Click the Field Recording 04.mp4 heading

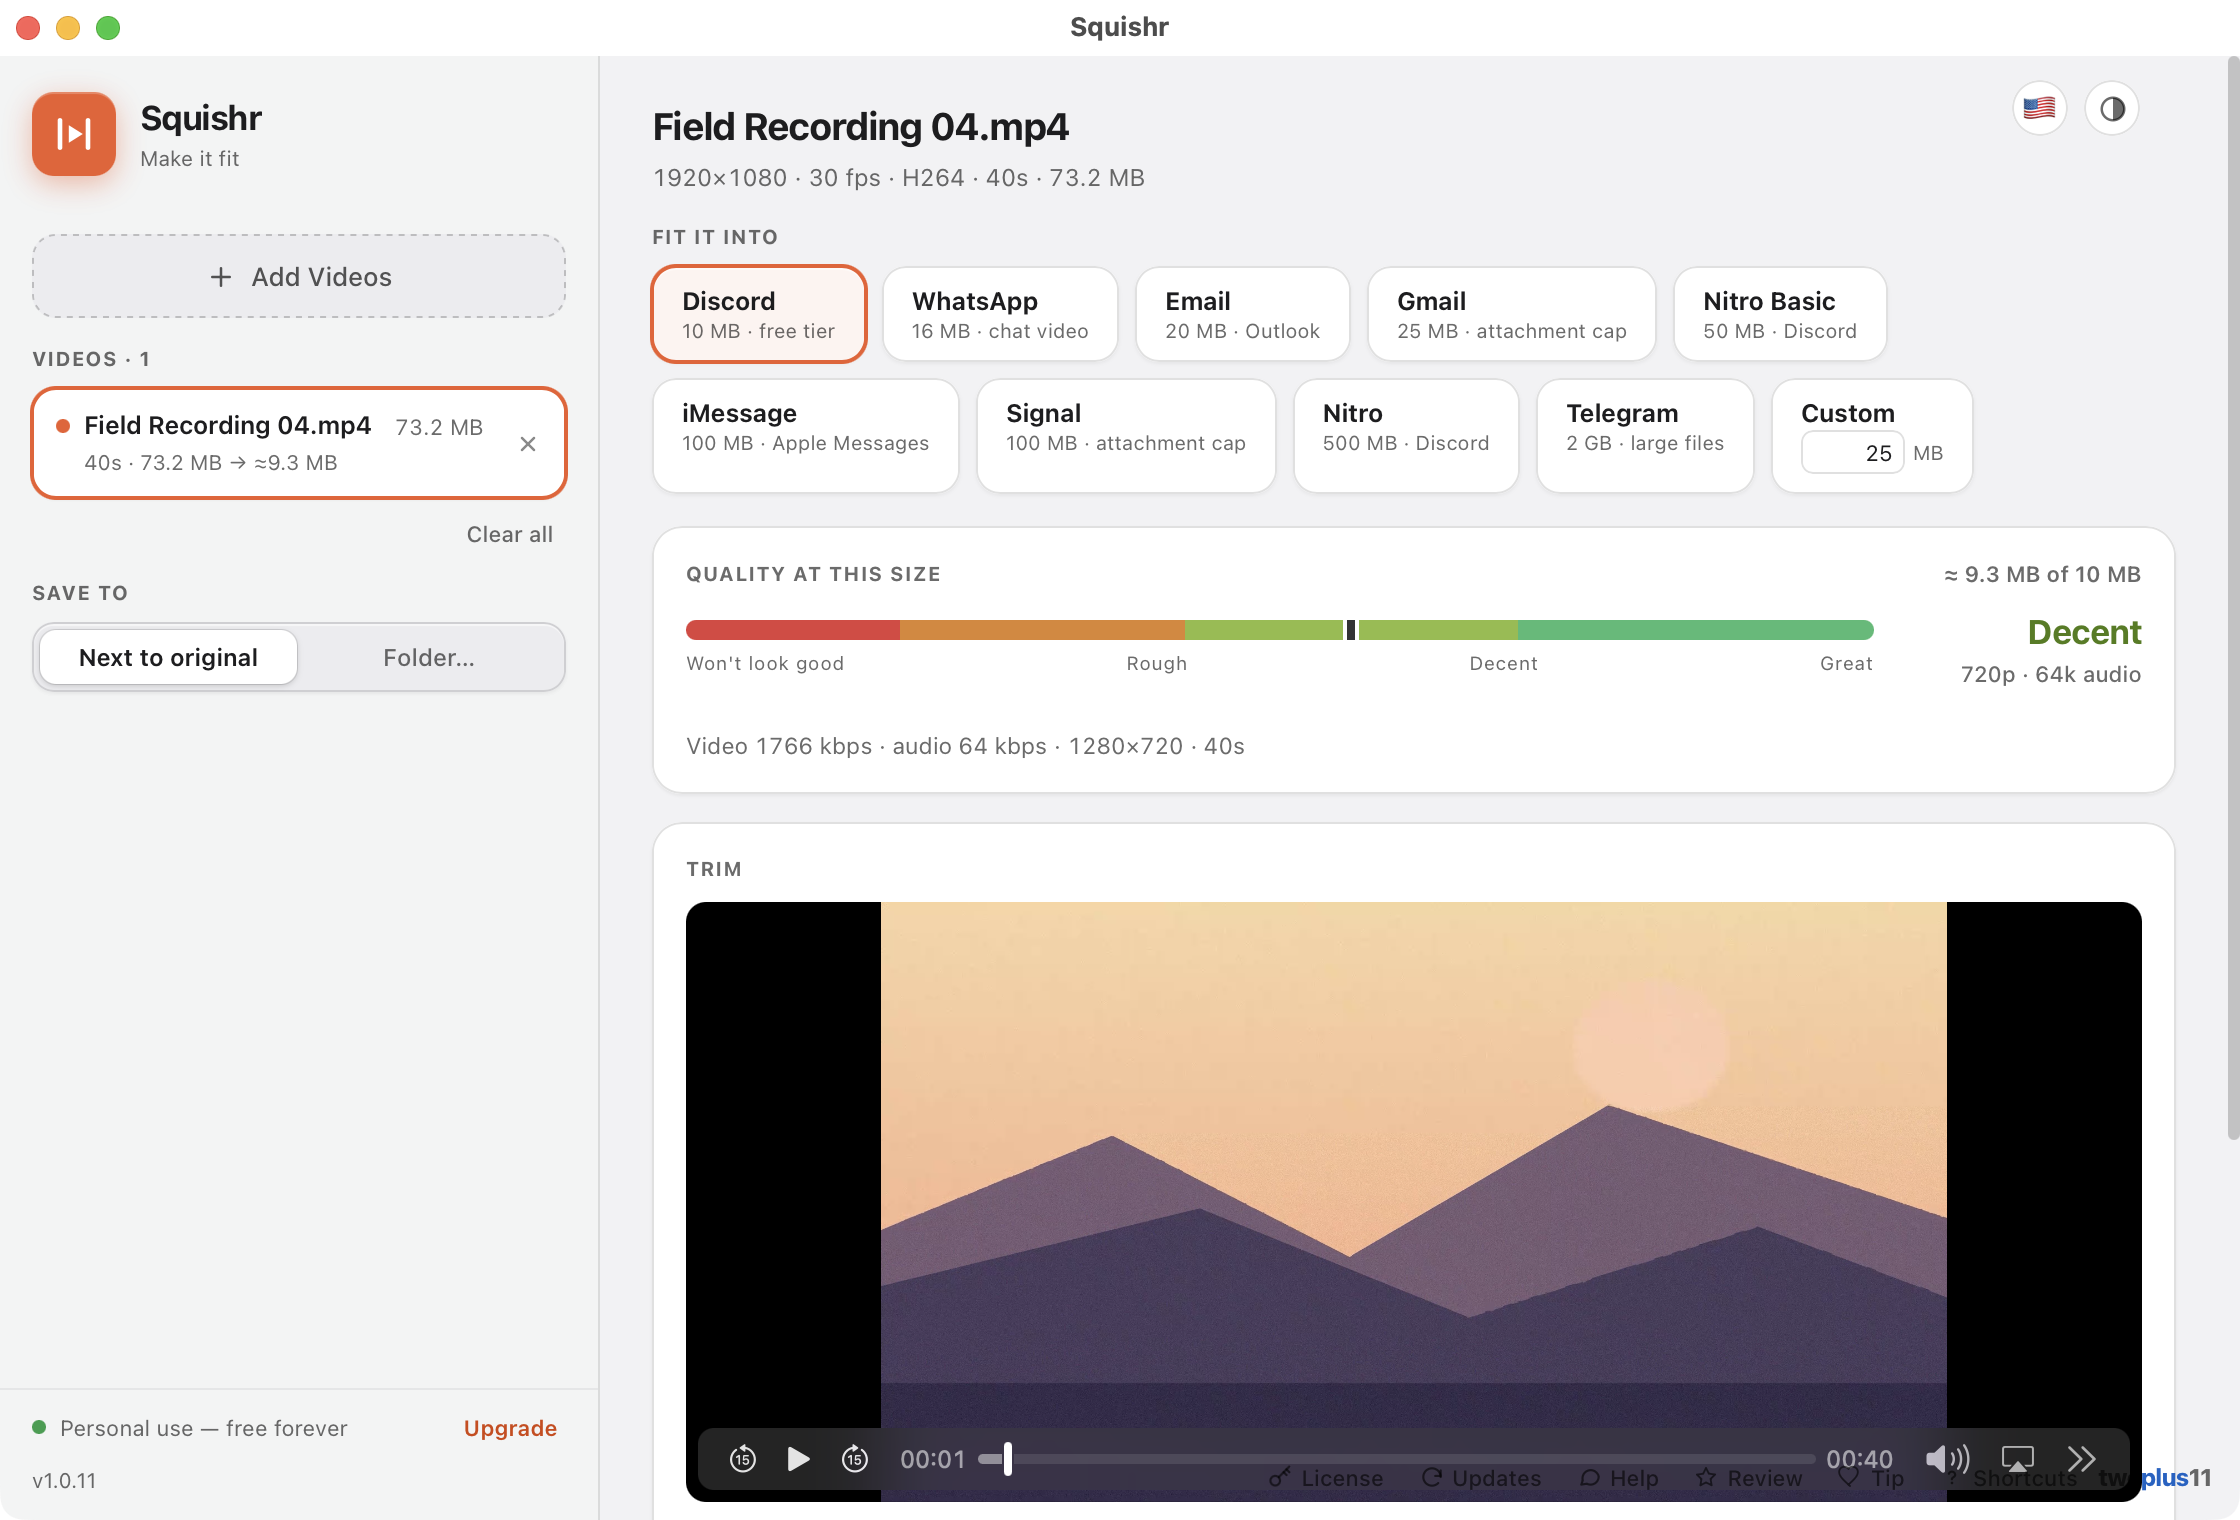(861, 127)
